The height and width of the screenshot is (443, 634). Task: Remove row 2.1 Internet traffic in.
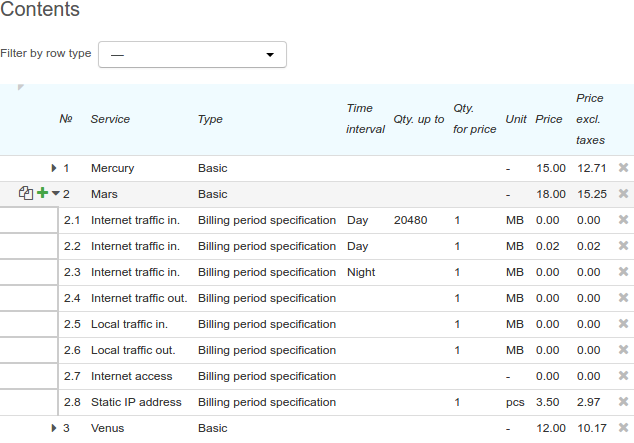click(x=623, y=220)
